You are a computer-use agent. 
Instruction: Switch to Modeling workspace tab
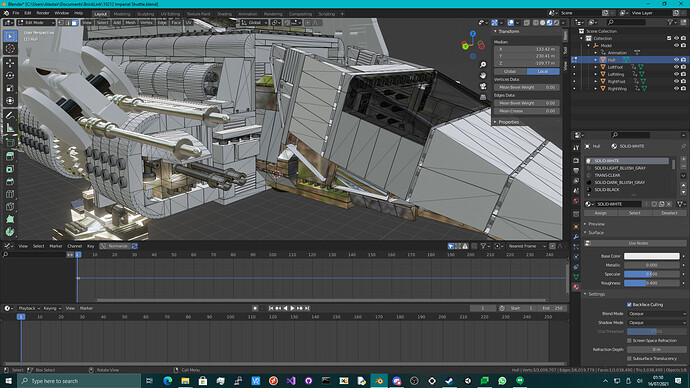click(x=122, y=14)
